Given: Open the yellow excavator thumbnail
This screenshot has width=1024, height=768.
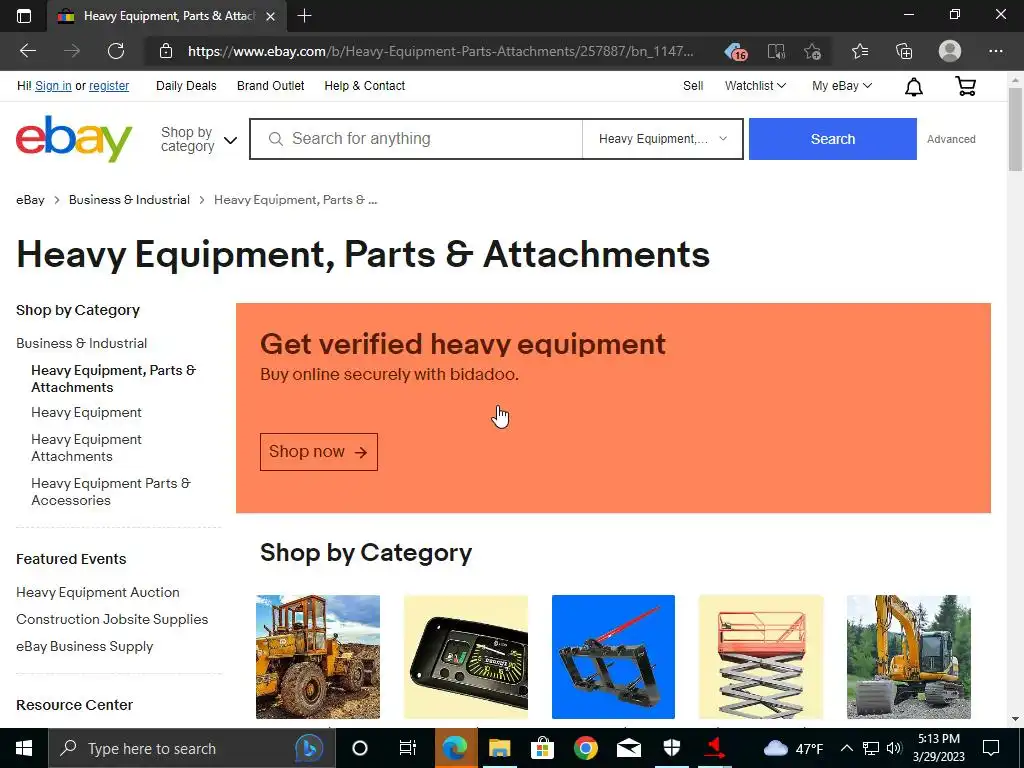Looking at the screenshot, I should click(x=908, y=657).
